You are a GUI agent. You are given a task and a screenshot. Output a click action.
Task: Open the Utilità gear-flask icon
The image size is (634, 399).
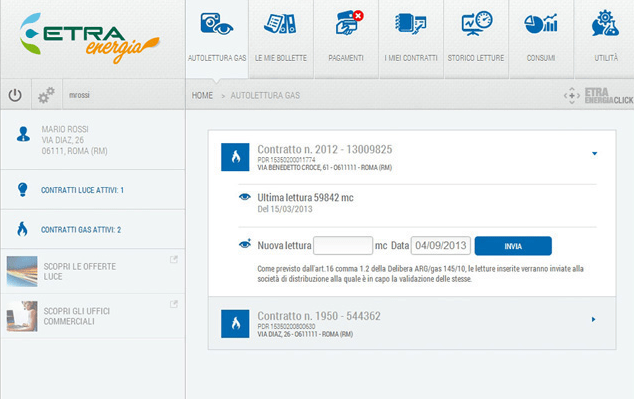[x=605, y=23]
